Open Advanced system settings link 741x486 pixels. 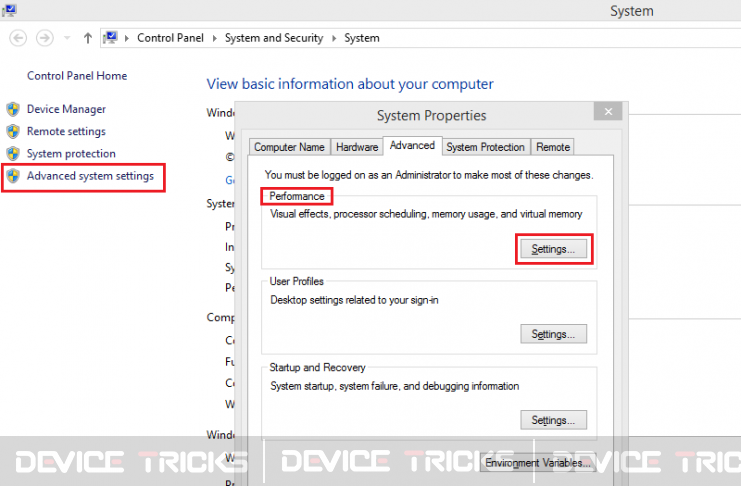[x=90, y=176]
